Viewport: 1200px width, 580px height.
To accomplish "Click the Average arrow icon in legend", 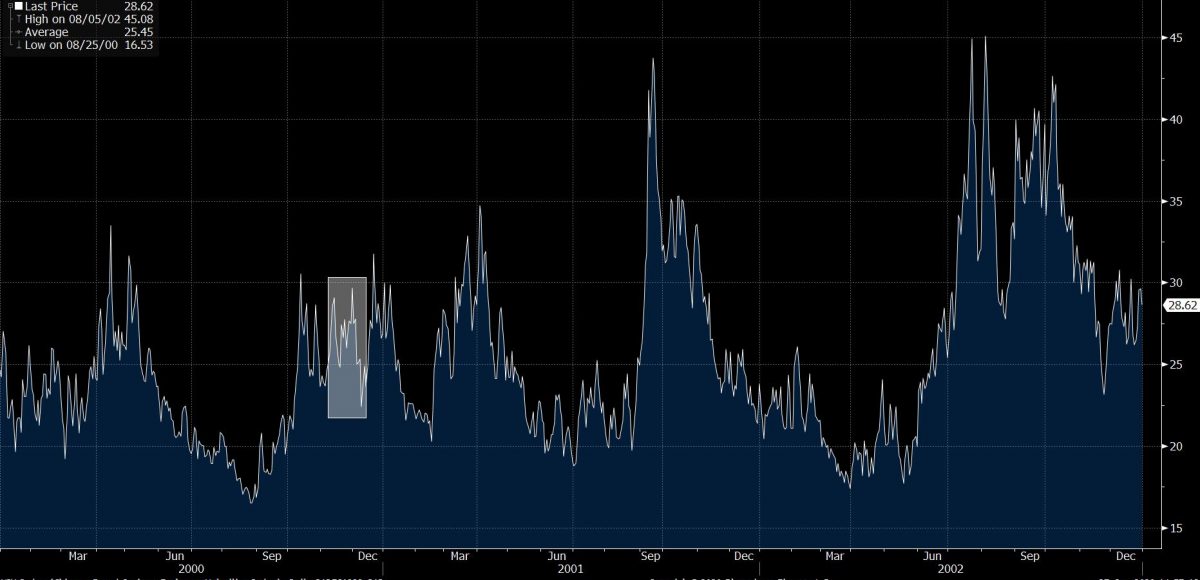I will (x=18, y=33).
